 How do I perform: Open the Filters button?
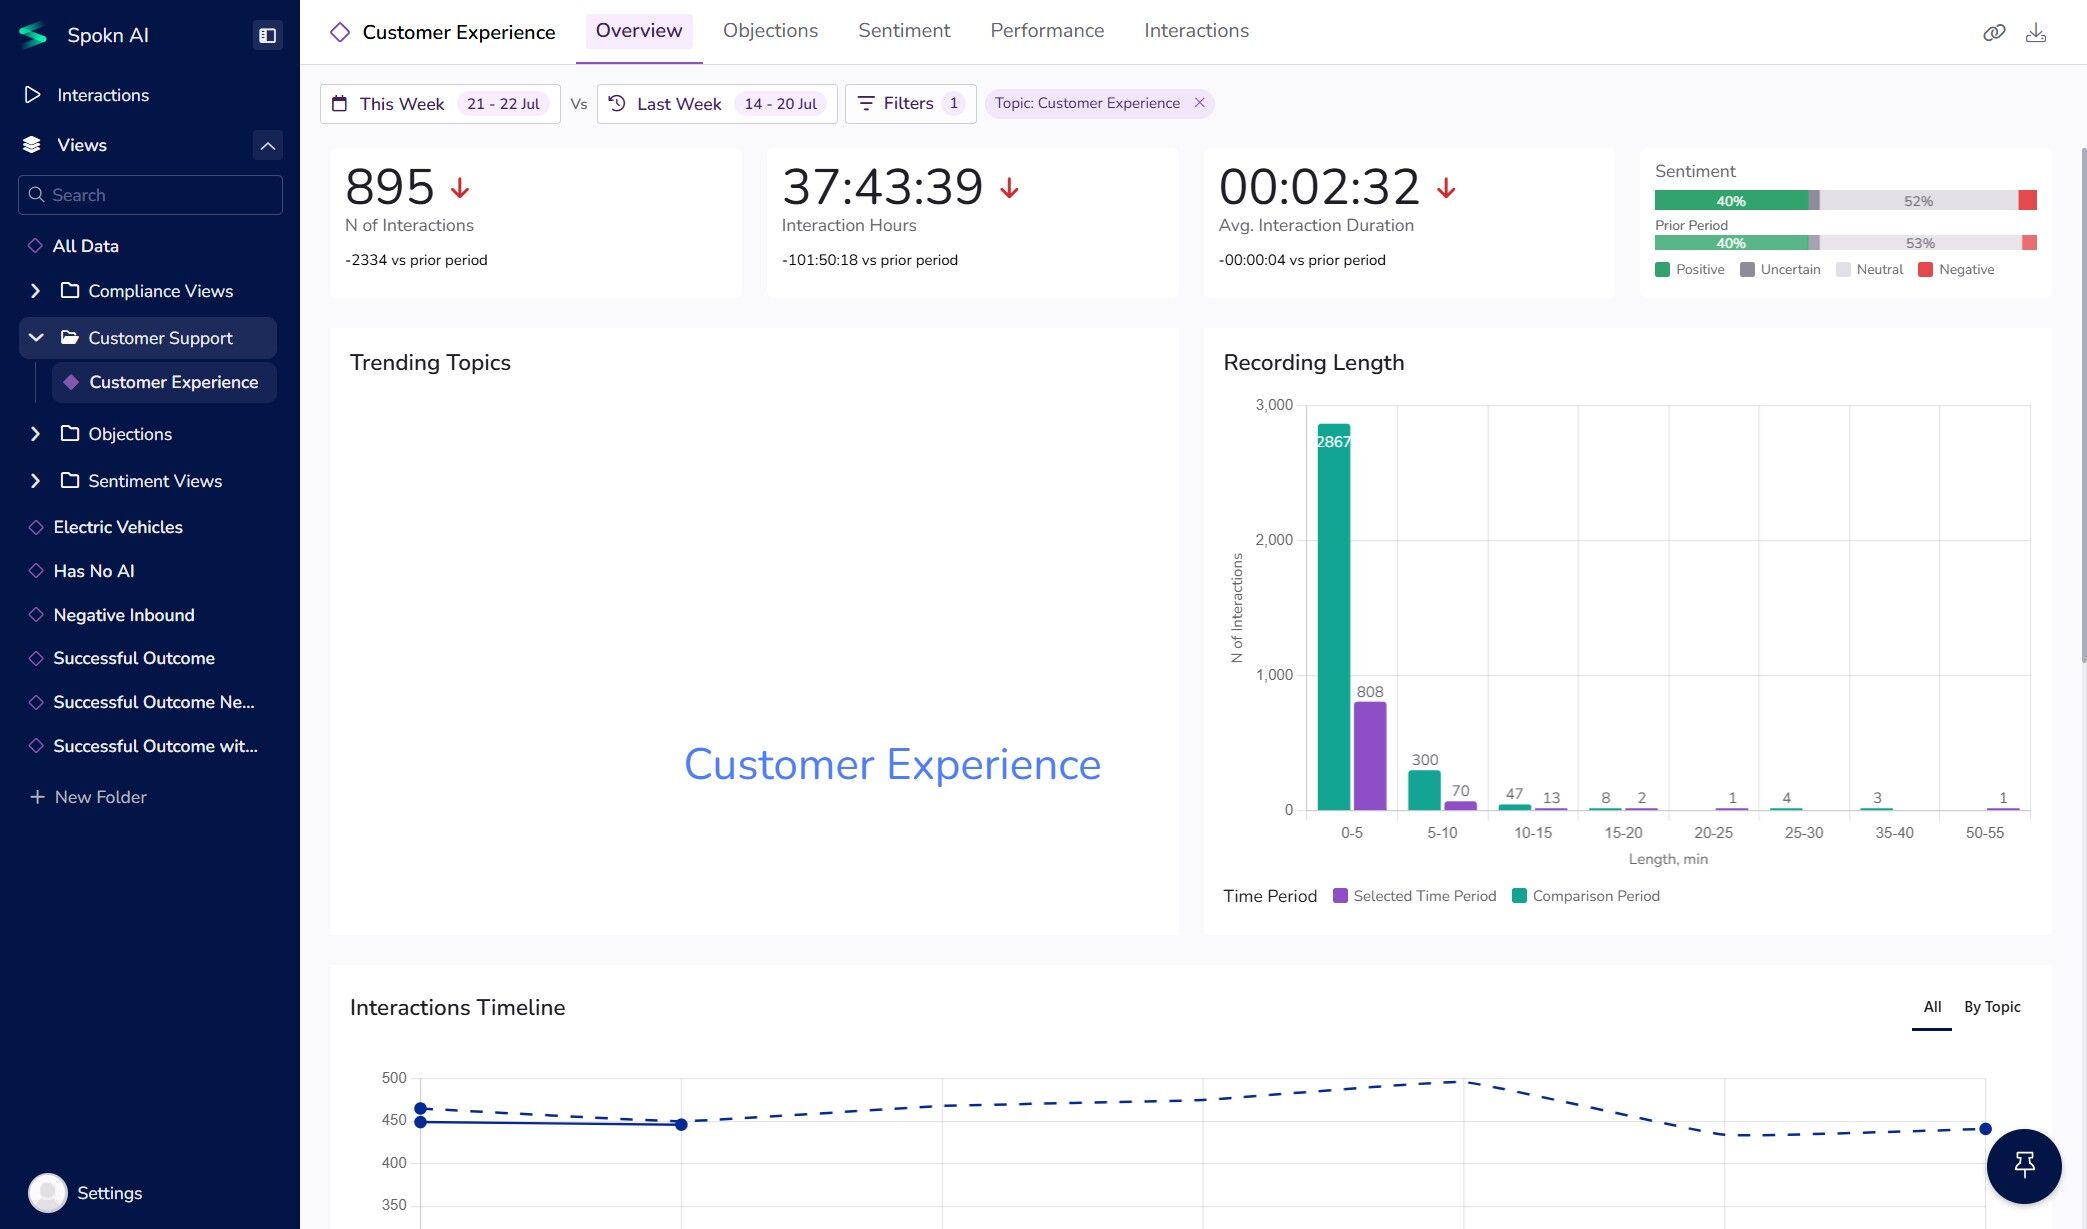(x=909, y=103)
